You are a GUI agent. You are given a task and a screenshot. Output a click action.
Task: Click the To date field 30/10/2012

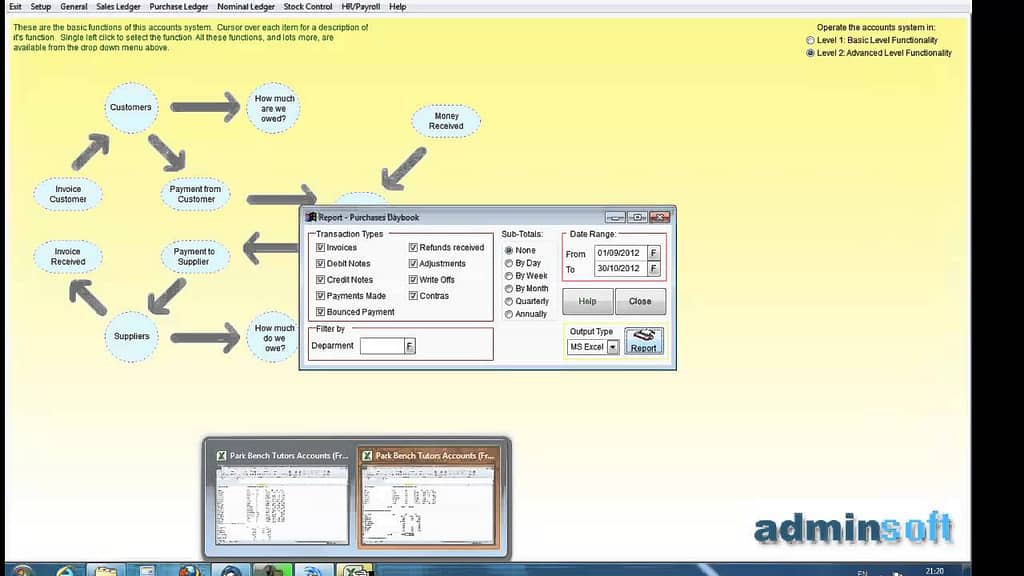click(620, 268)
